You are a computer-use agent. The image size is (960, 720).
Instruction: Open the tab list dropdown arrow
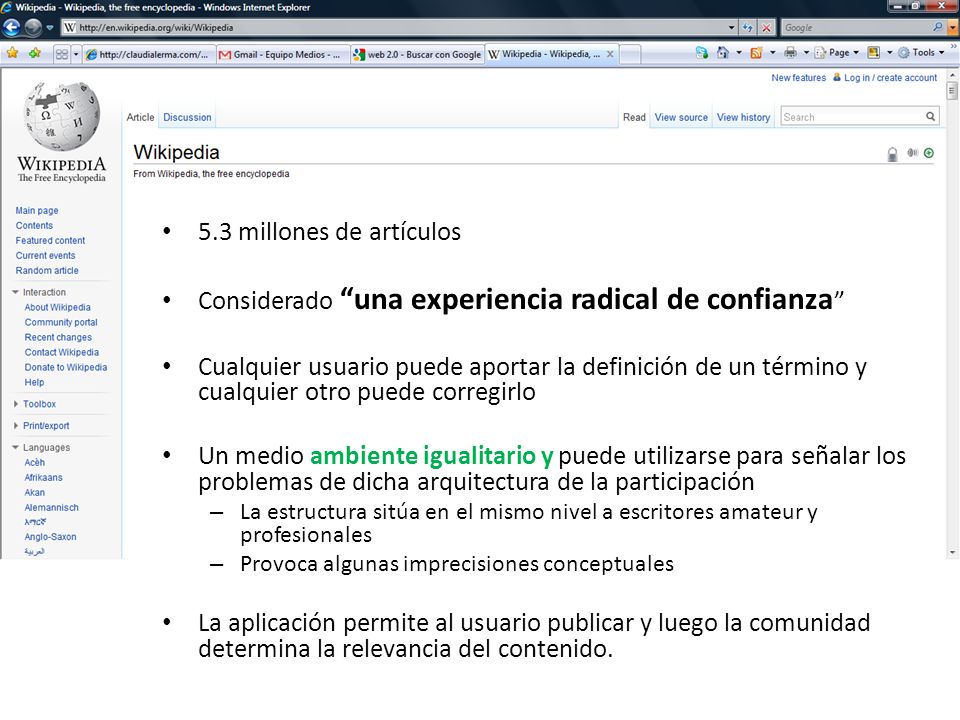pyautogui.click(x=76, y=54)
